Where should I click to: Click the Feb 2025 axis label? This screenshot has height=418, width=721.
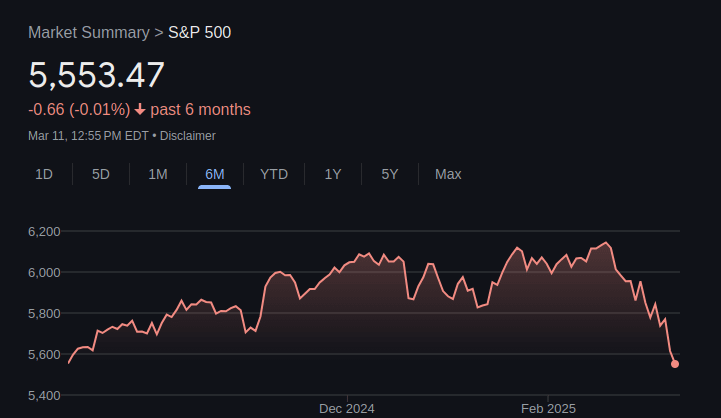point(548,408)
